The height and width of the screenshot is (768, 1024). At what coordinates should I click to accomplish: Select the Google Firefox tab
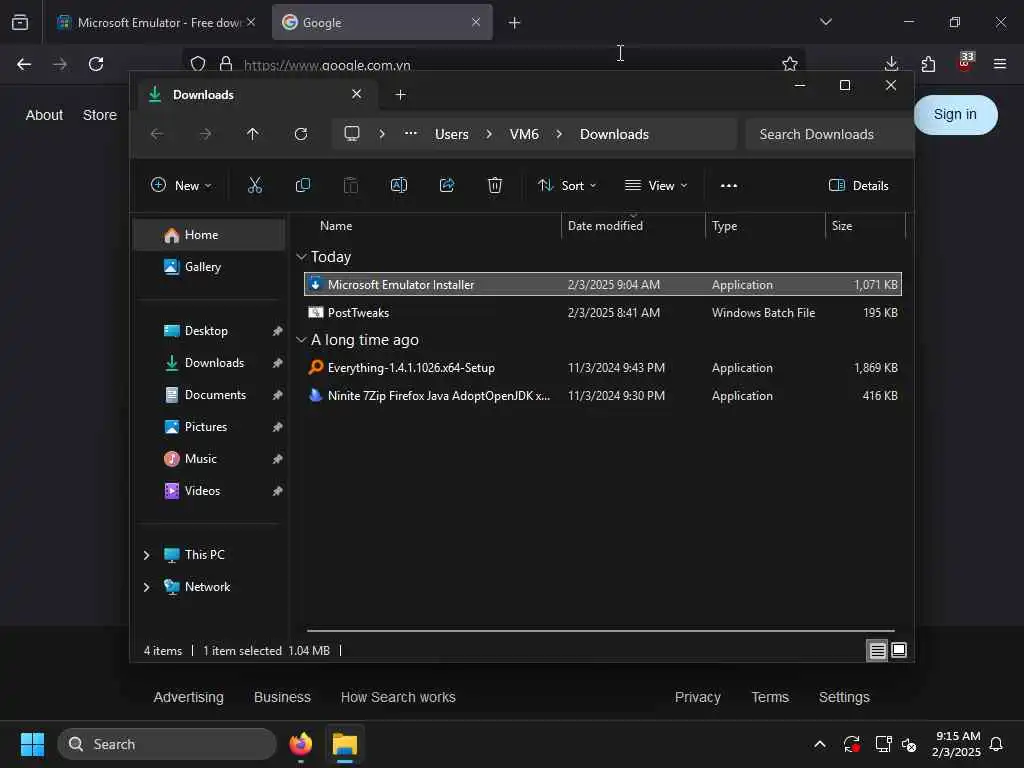382,22
